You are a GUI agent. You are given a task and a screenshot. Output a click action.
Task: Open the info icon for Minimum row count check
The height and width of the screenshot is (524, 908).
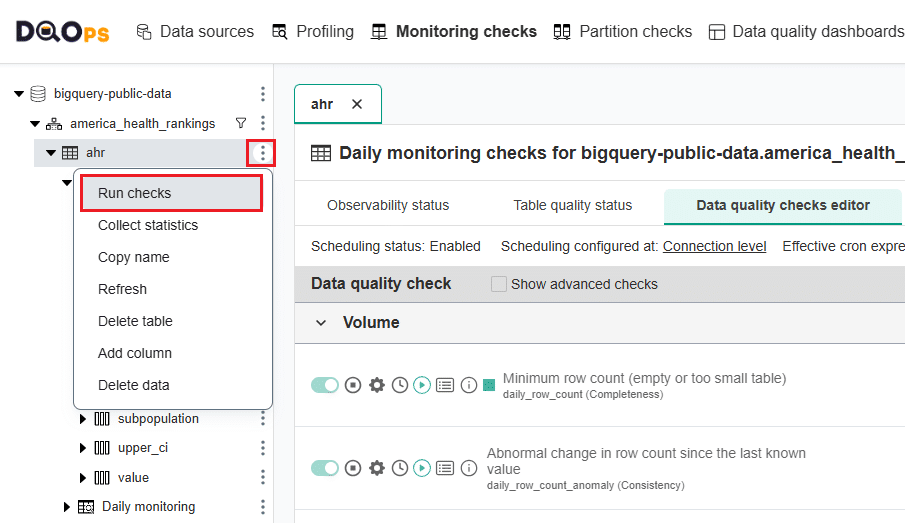(468, 385)
